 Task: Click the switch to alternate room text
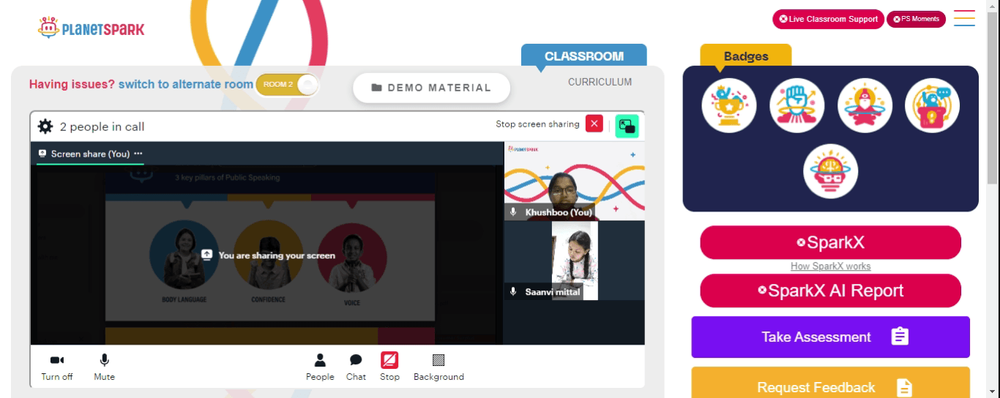coord(186,84)
